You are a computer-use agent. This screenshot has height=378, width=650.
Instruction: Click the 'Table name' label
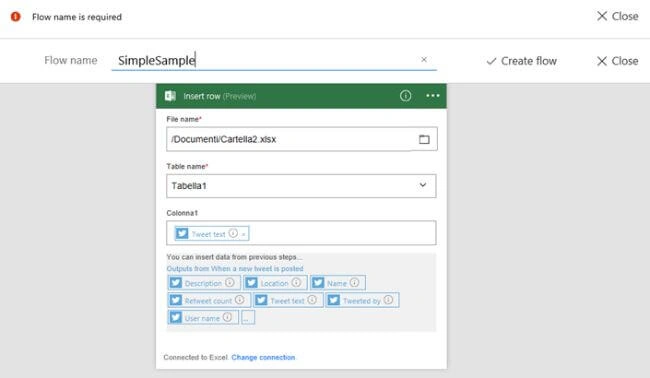click(x=186, y=166)
